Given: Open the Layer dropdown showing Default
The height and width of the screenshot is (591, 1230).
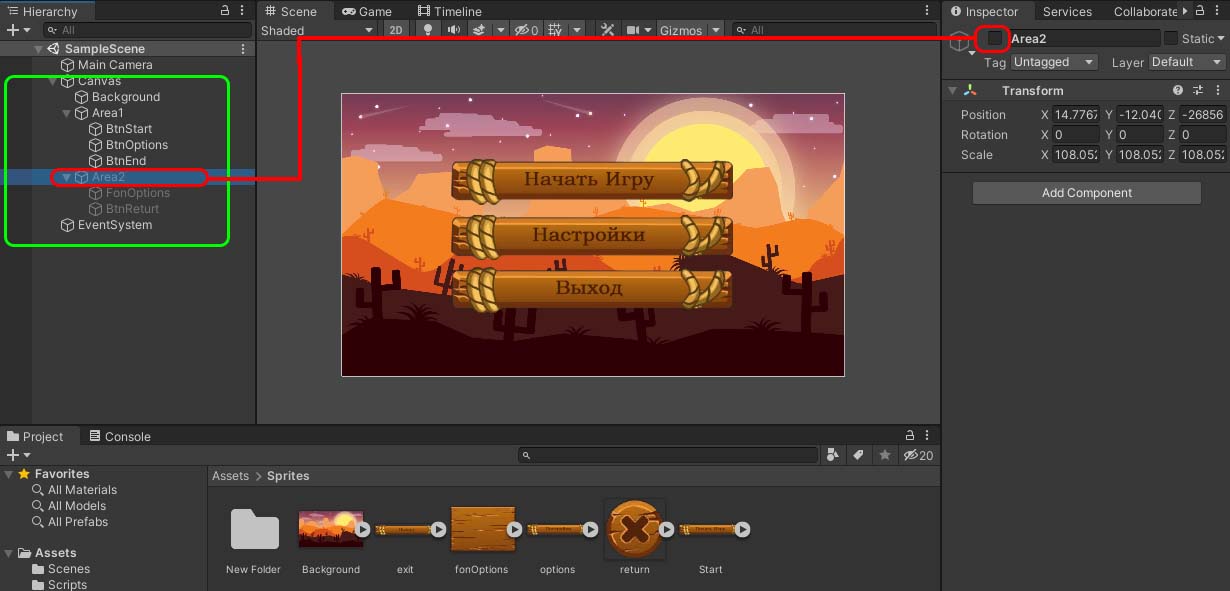Looking at the screenshot, I should point(1186,62).
